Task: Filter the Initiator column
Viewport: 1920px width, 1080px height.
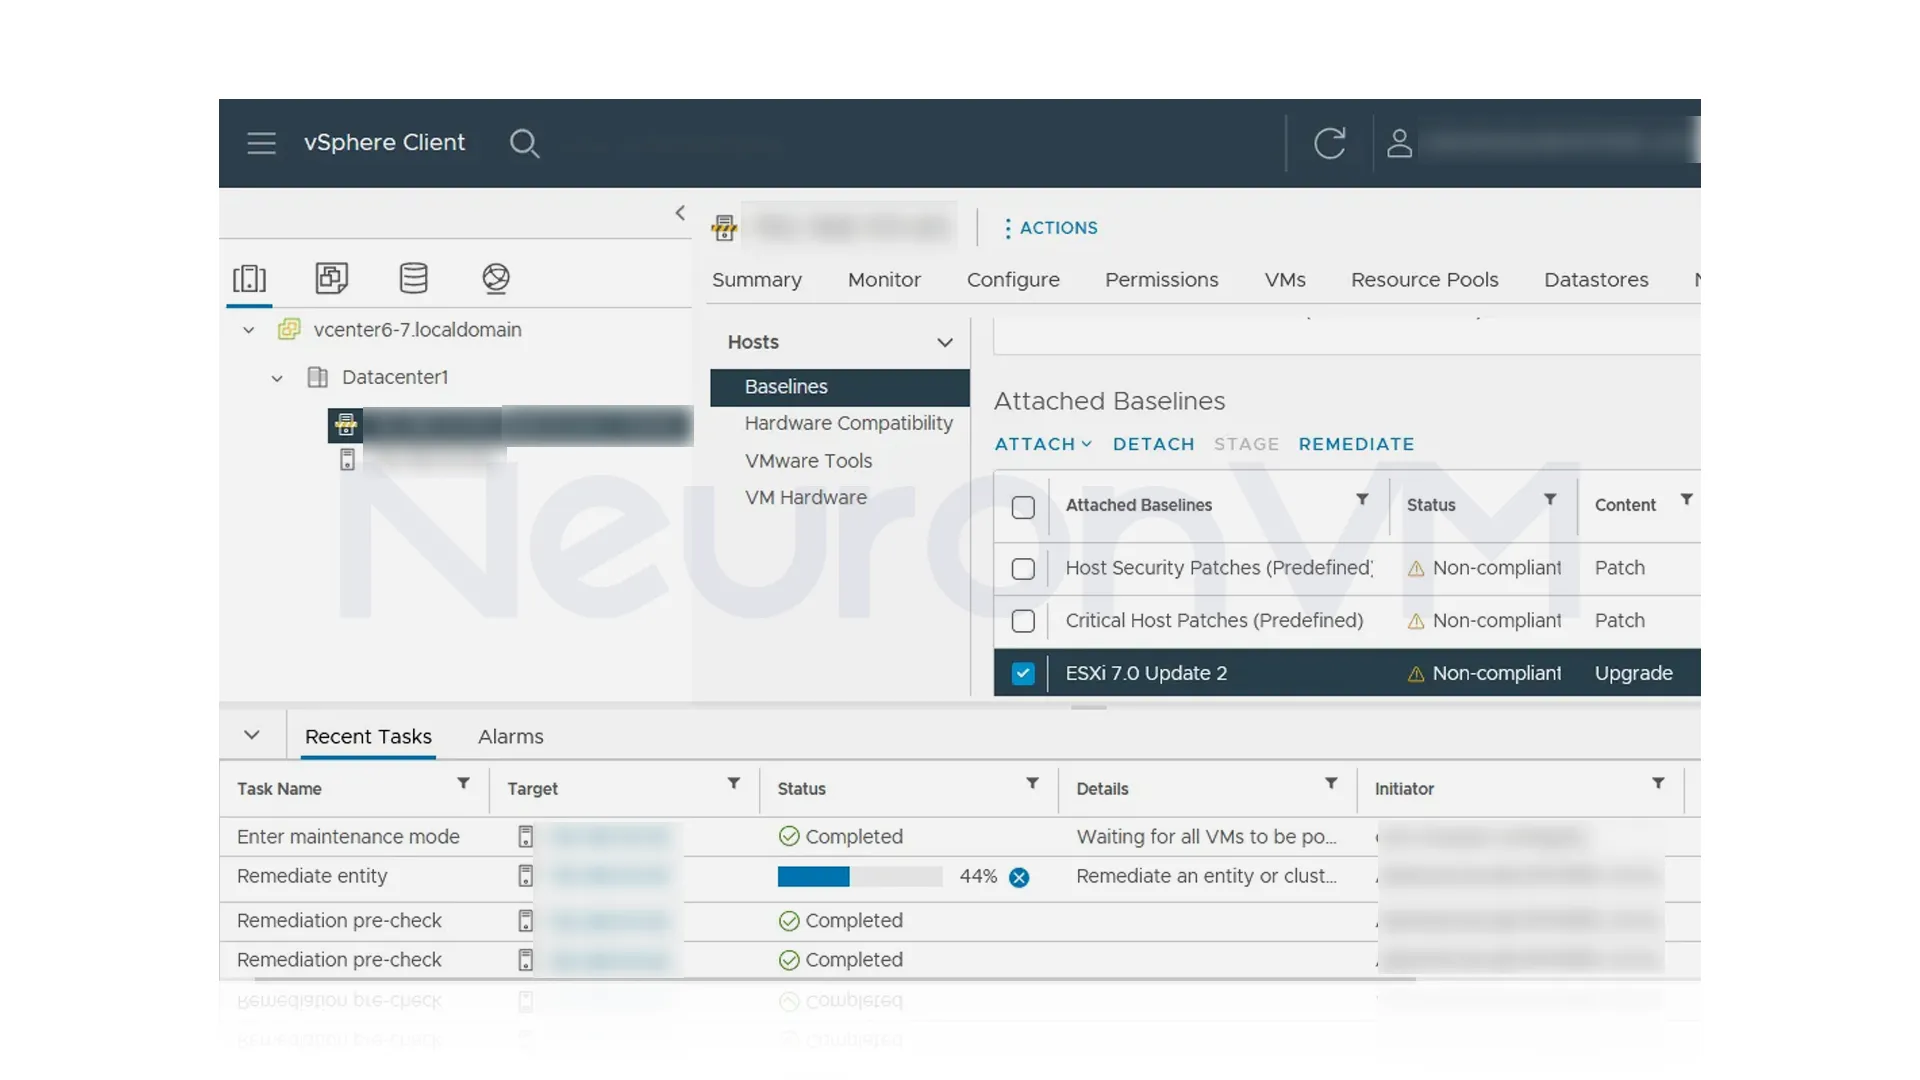Action: (x=1658, y=783)
